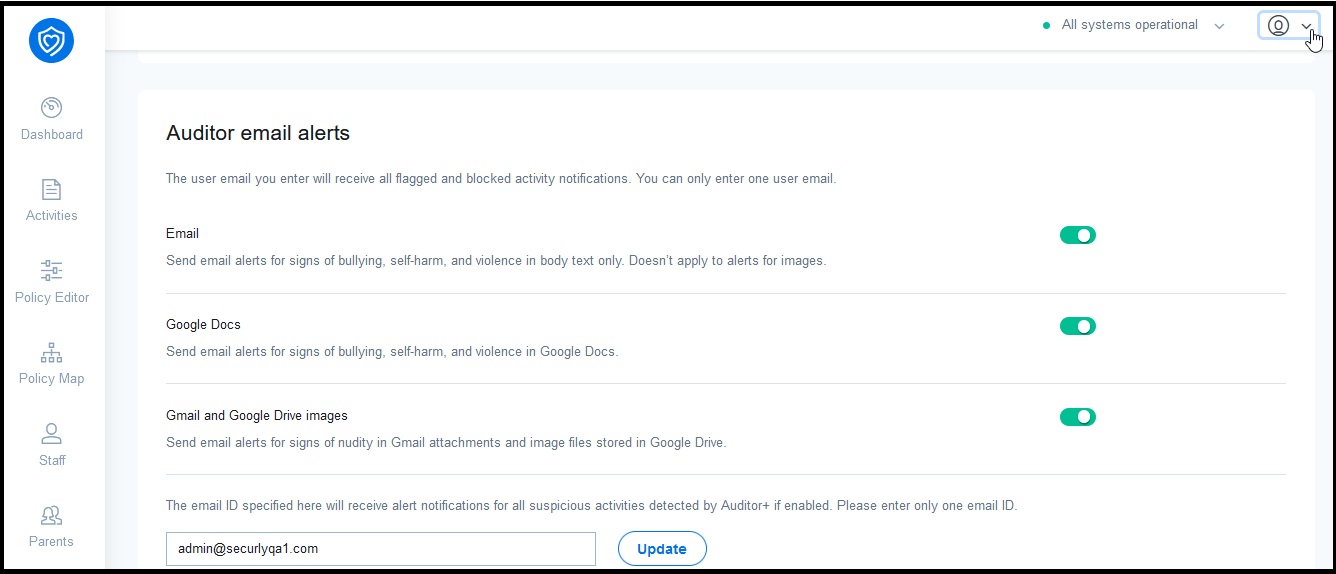Expand the All systems operational dropdown
Image resolution: width=1336 pixels, height=574 pixels.
(x=1219, y=26)
